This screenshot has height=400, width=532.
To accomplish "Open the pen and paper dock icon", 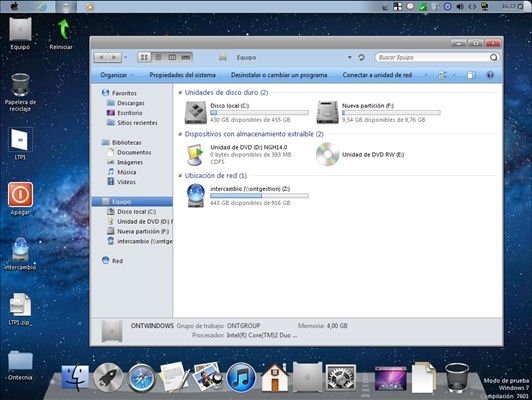I will [174, 377].
